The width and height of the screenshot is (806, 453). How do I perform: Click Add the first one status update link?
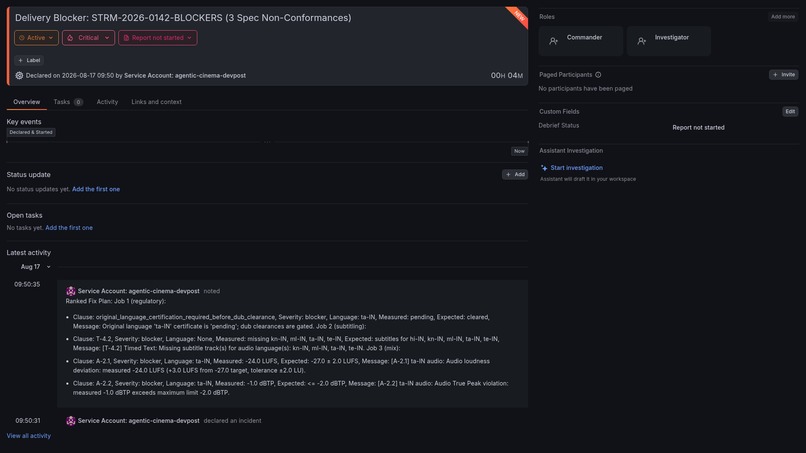tap(96, 189)
